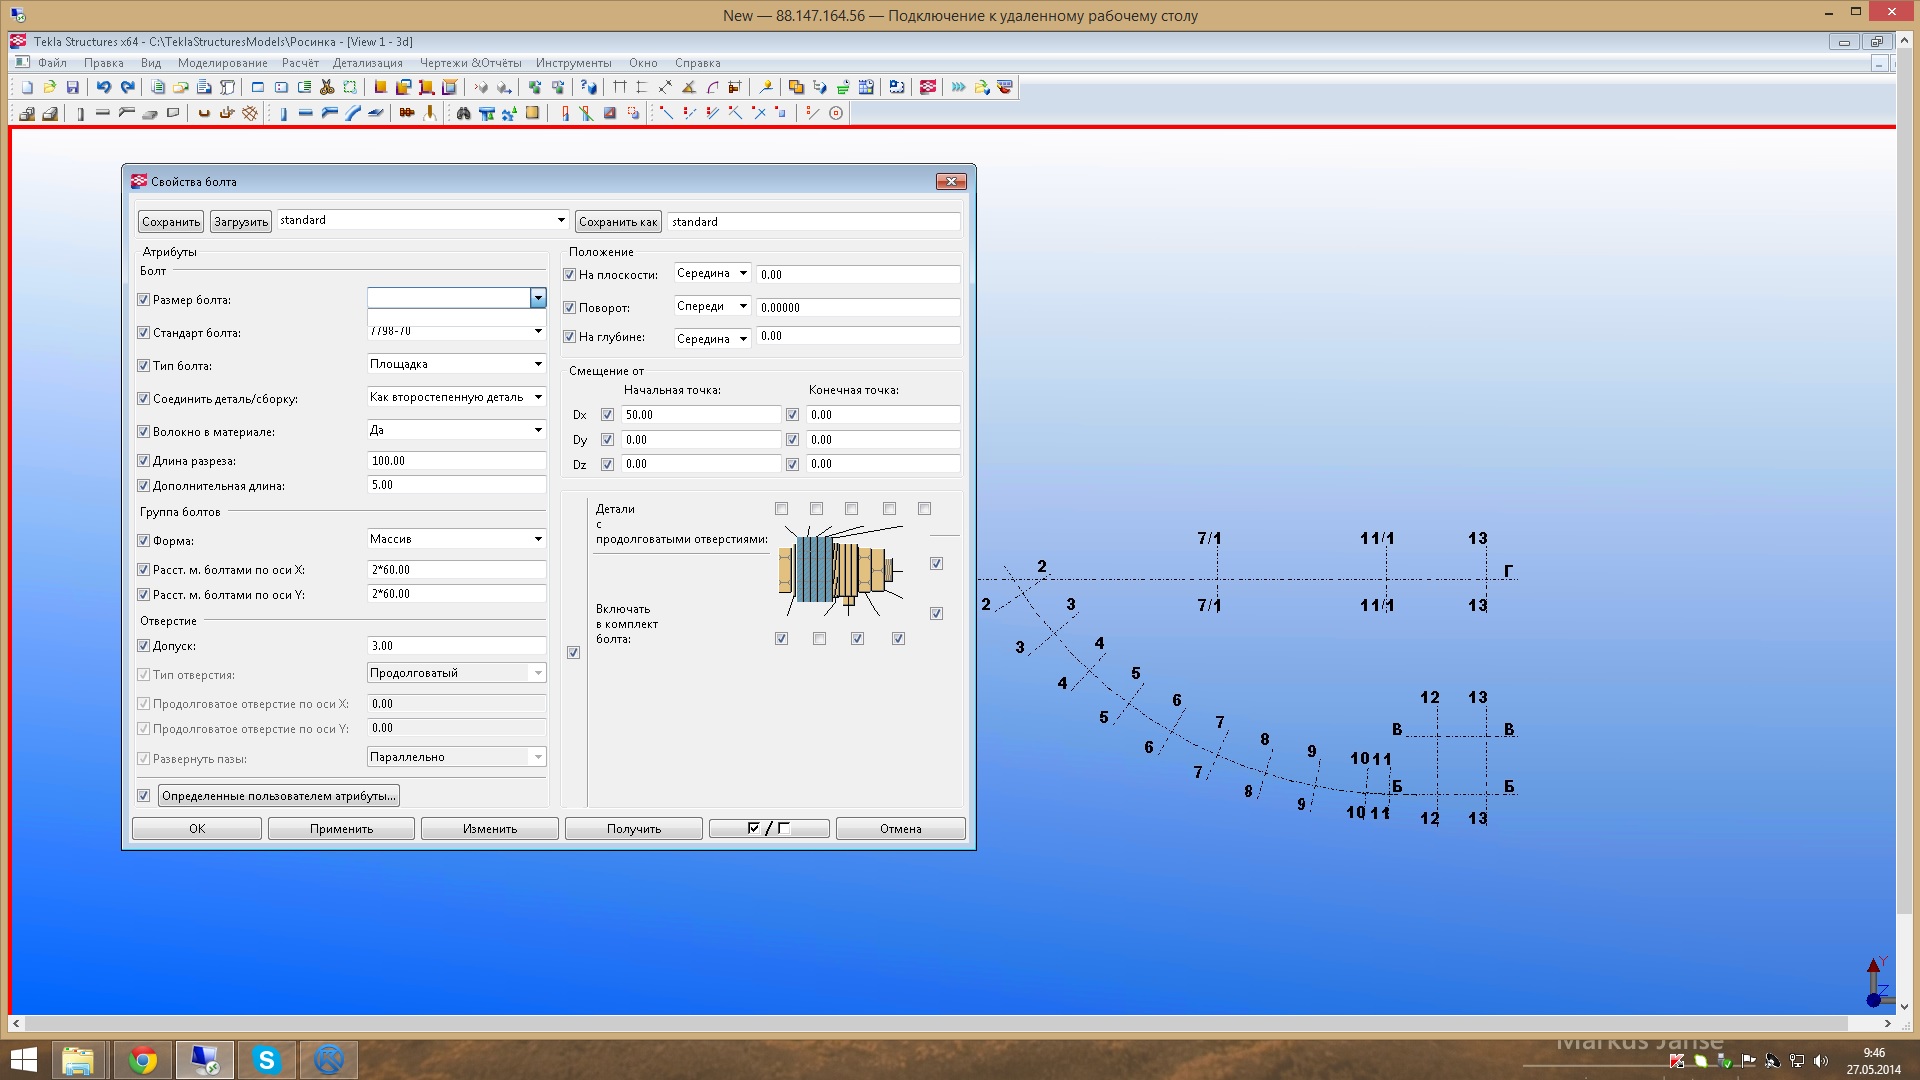Click the Save model toolbar icon
Screen dimensions: 1920x1080
[72, 88]
